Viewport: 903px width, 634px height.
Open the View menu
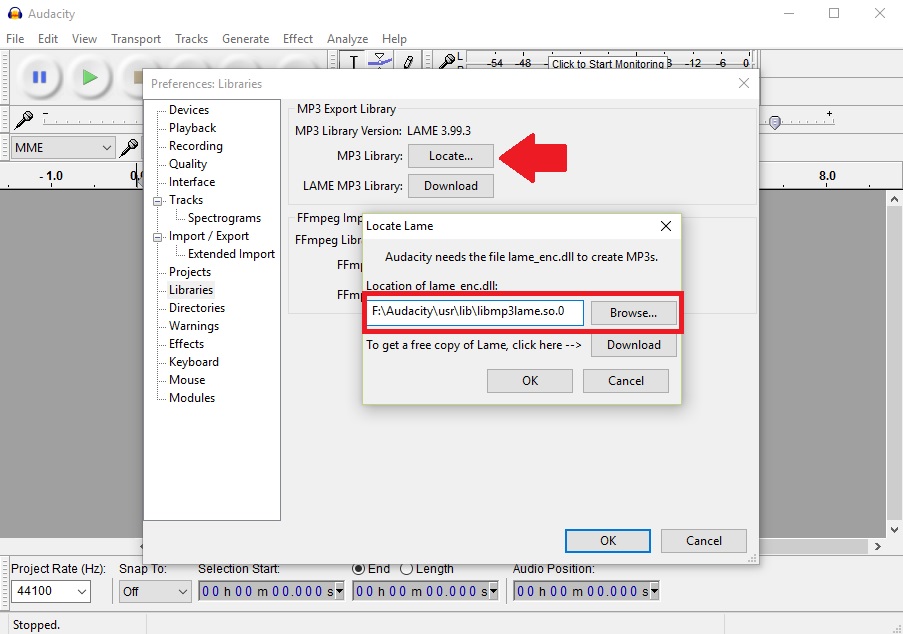(84, 39)
